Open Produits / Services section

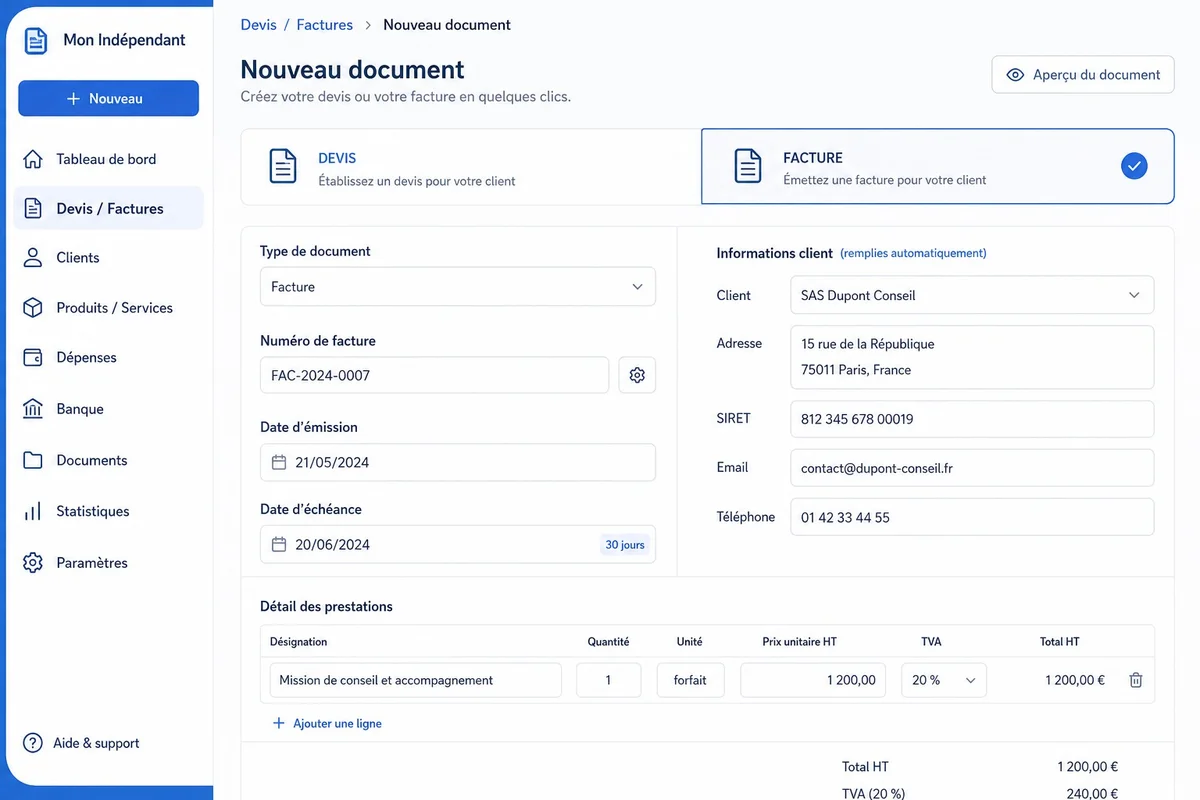tap(108, 308)
